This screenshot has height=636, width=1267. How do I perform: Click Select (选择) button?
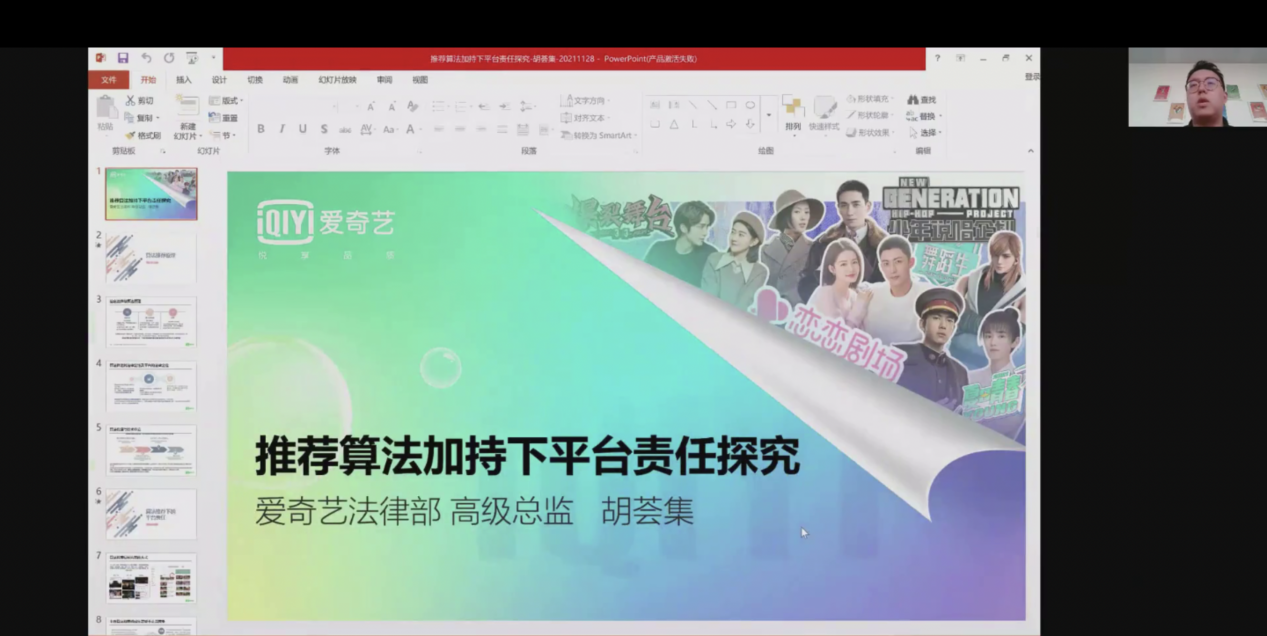(x=924, y=132)
